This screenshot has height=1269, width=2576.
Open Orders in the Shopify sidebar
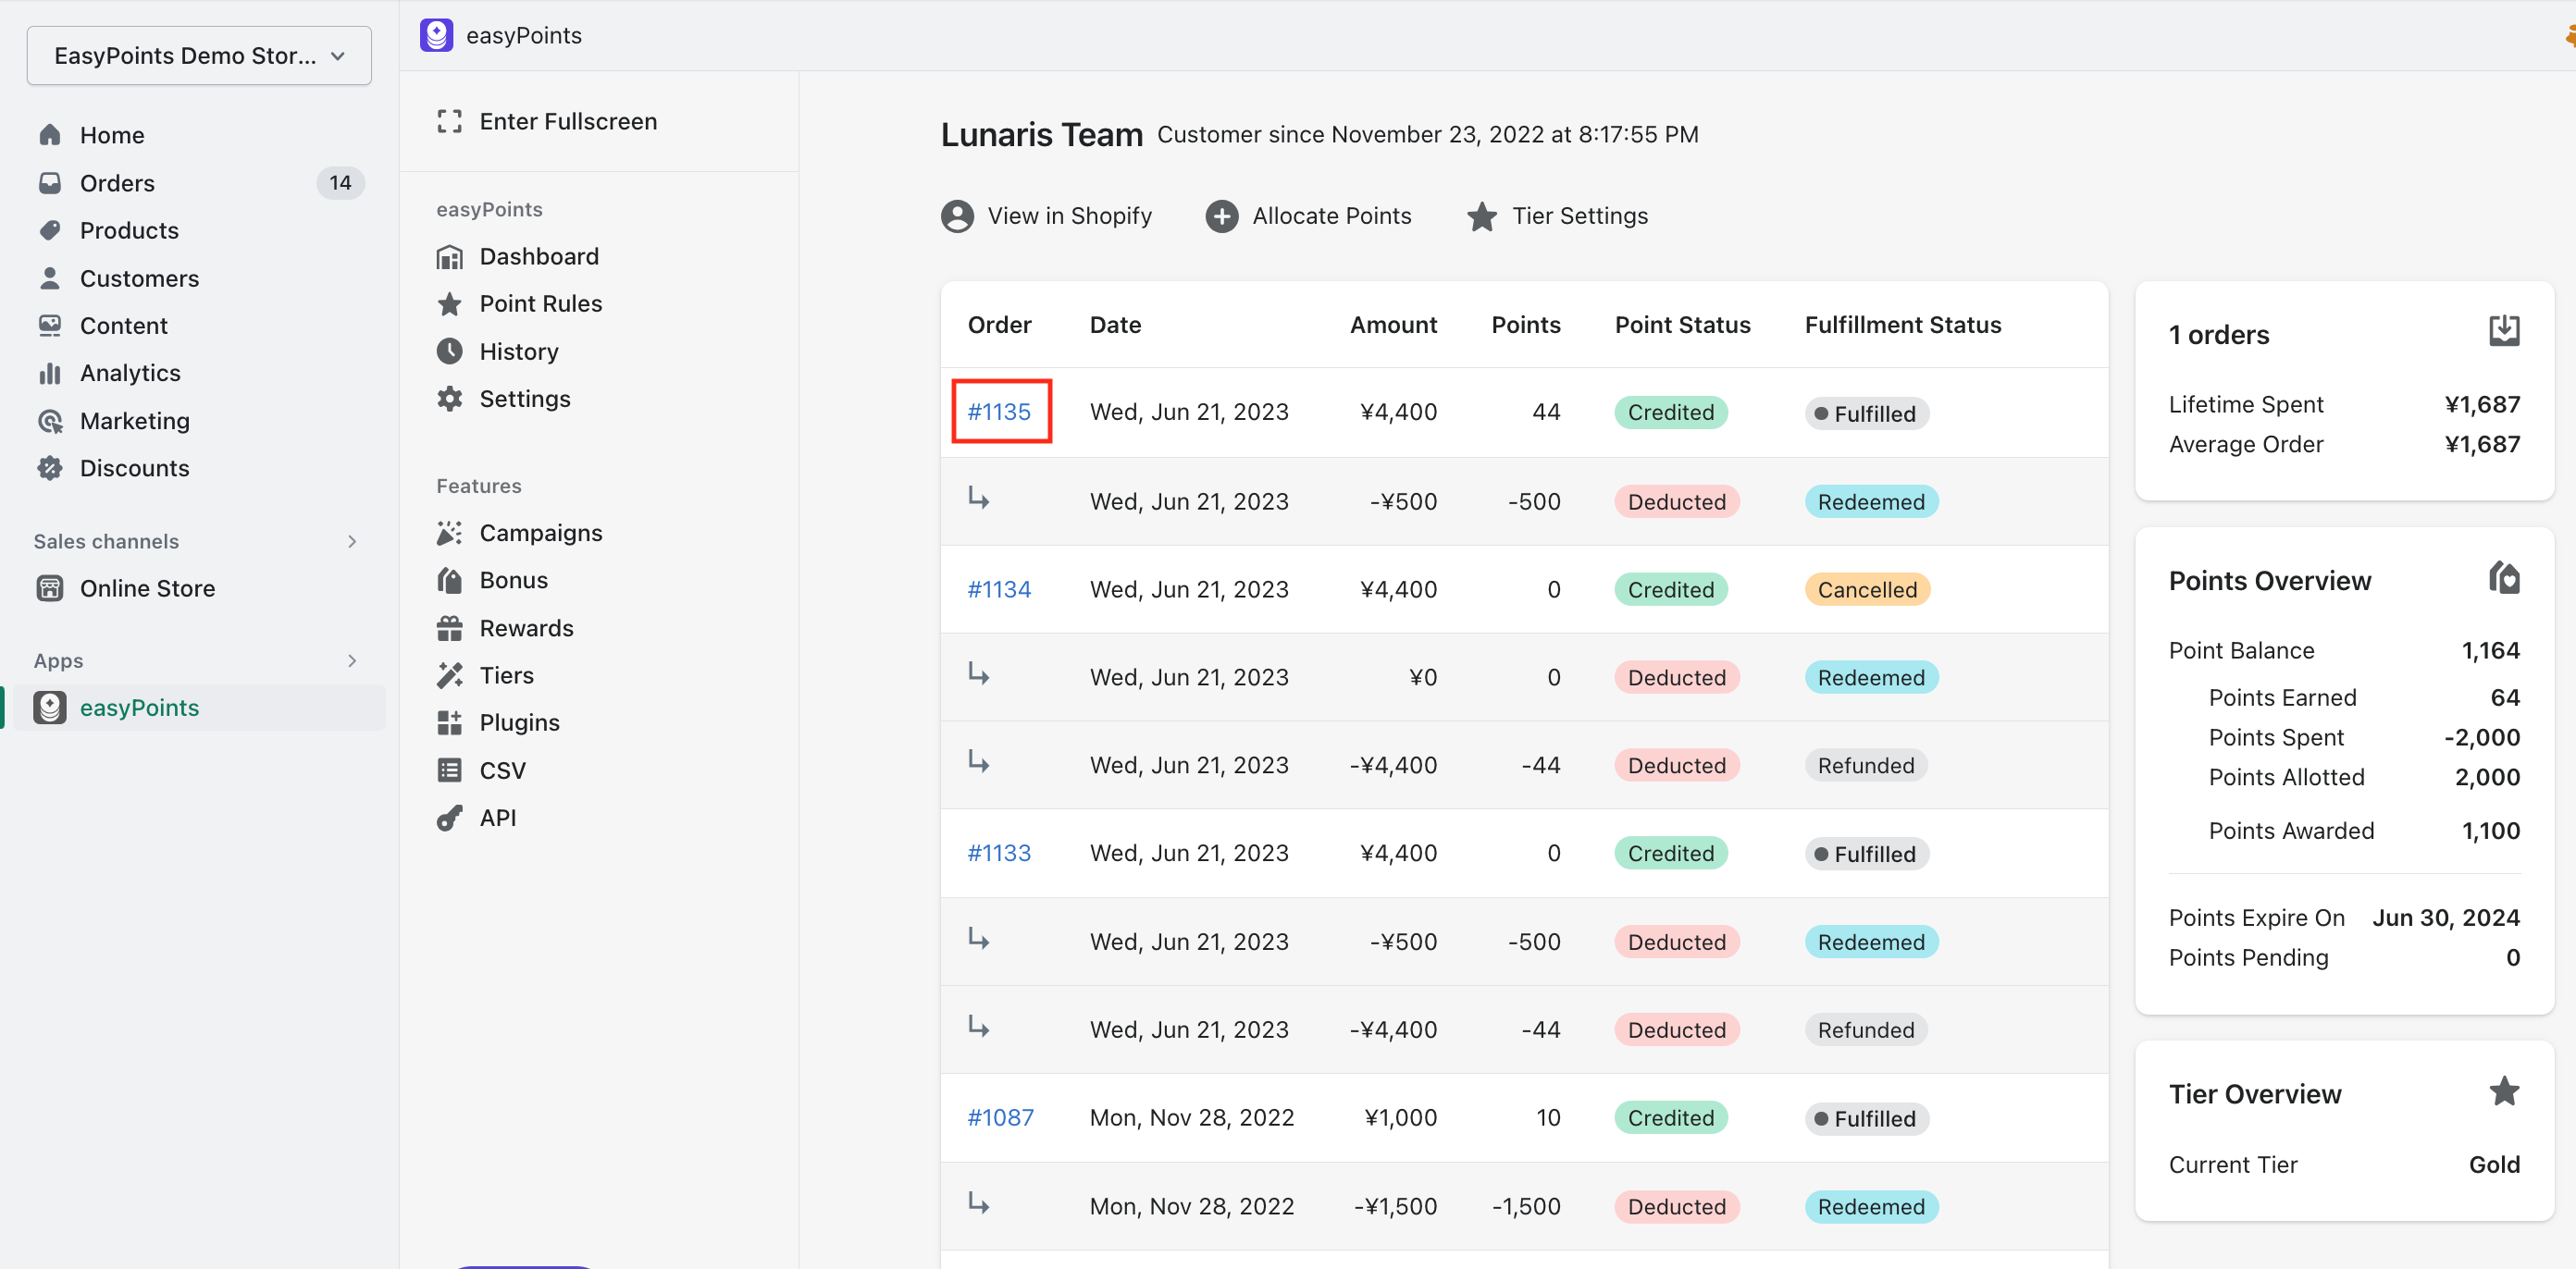117,183
